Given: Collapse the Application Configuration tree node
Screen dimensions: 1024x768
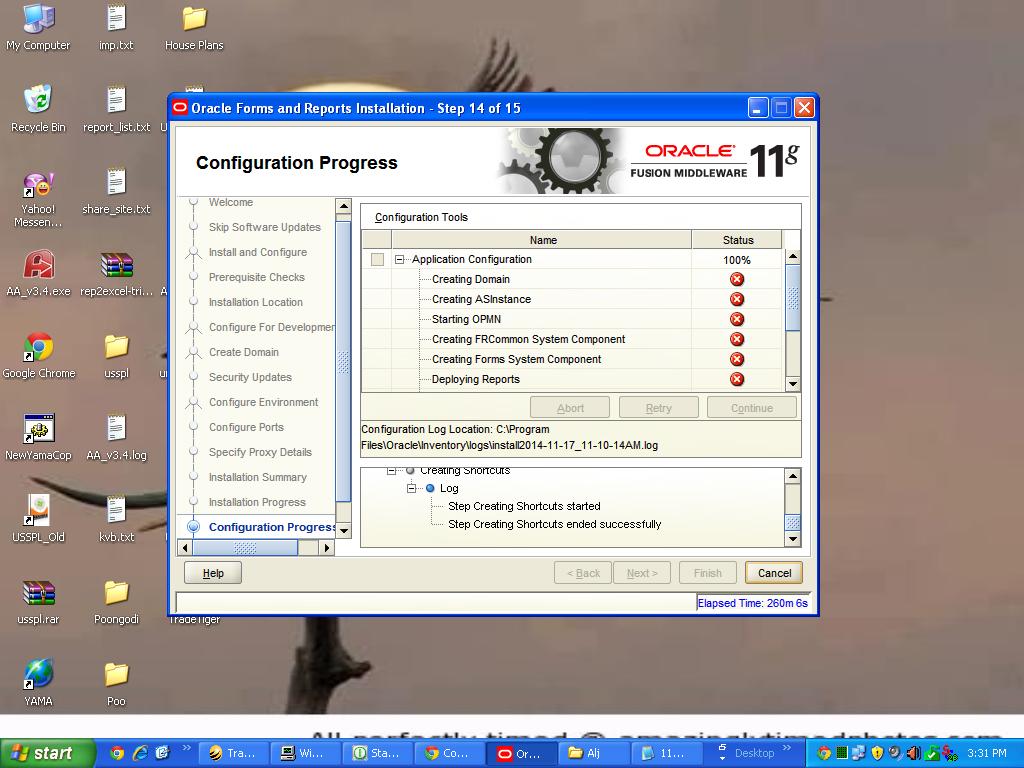Looking at the screenshot, I should tap(400, 260).
